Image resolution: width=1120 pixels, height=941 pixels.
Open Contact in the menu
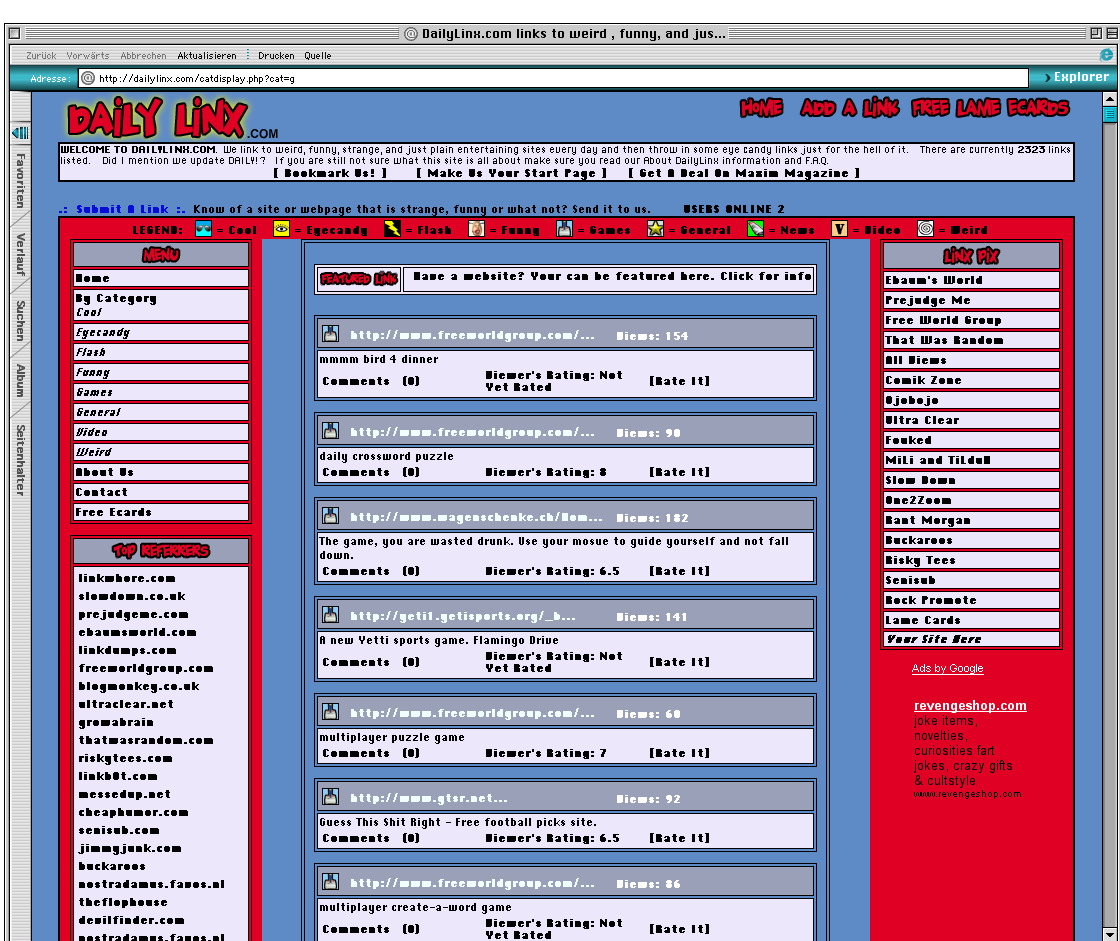pyautogui.click(x=161, y=492)
